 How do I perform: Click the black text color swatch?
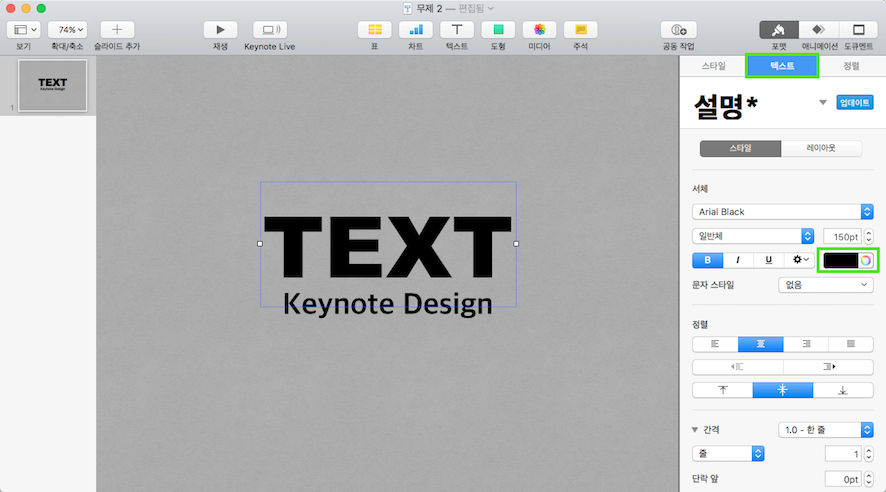point(841,260)
